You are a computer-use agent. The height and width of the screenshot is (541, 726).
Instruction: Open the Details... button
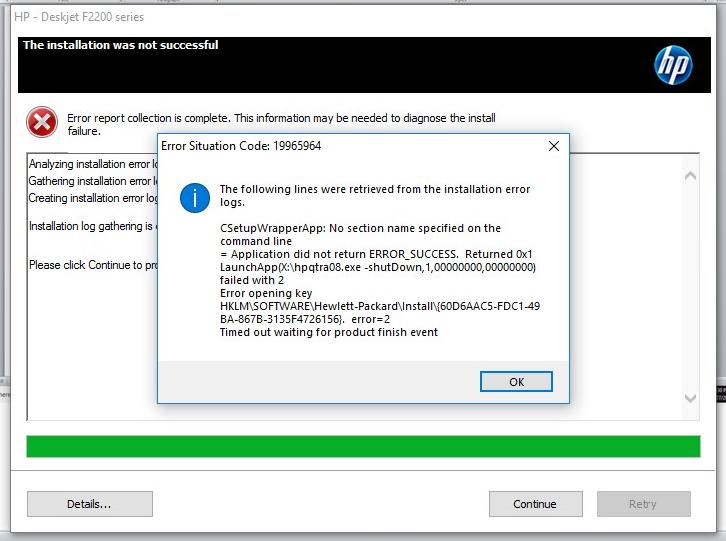89,504
